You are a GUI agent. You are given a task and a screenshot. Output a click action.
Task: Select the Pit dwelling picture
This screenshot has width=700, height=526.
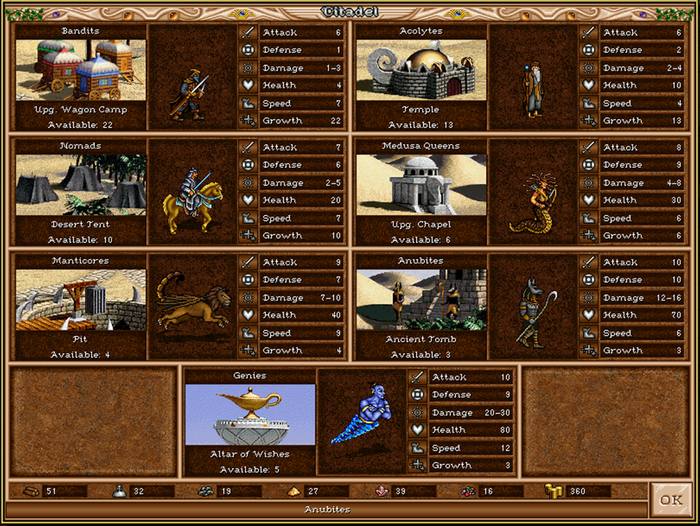[81, 300]
